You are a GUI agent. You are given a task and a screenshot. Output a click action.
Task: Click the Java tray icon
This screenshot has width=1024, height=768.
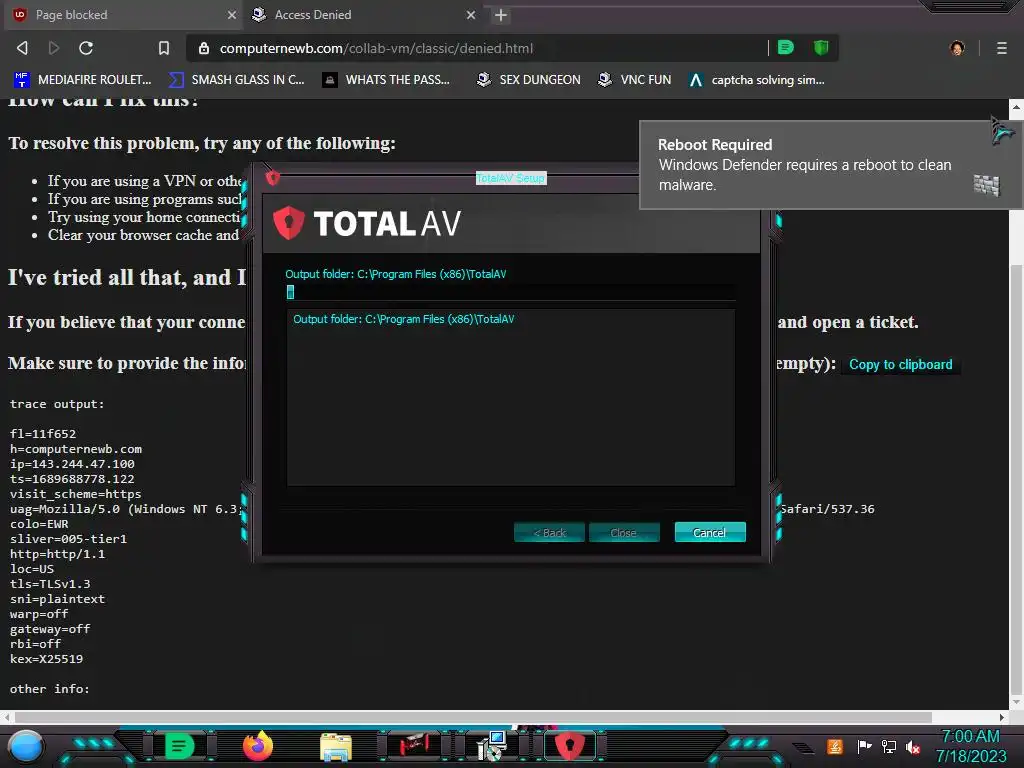pyautogui.click(x=834, y=746)
